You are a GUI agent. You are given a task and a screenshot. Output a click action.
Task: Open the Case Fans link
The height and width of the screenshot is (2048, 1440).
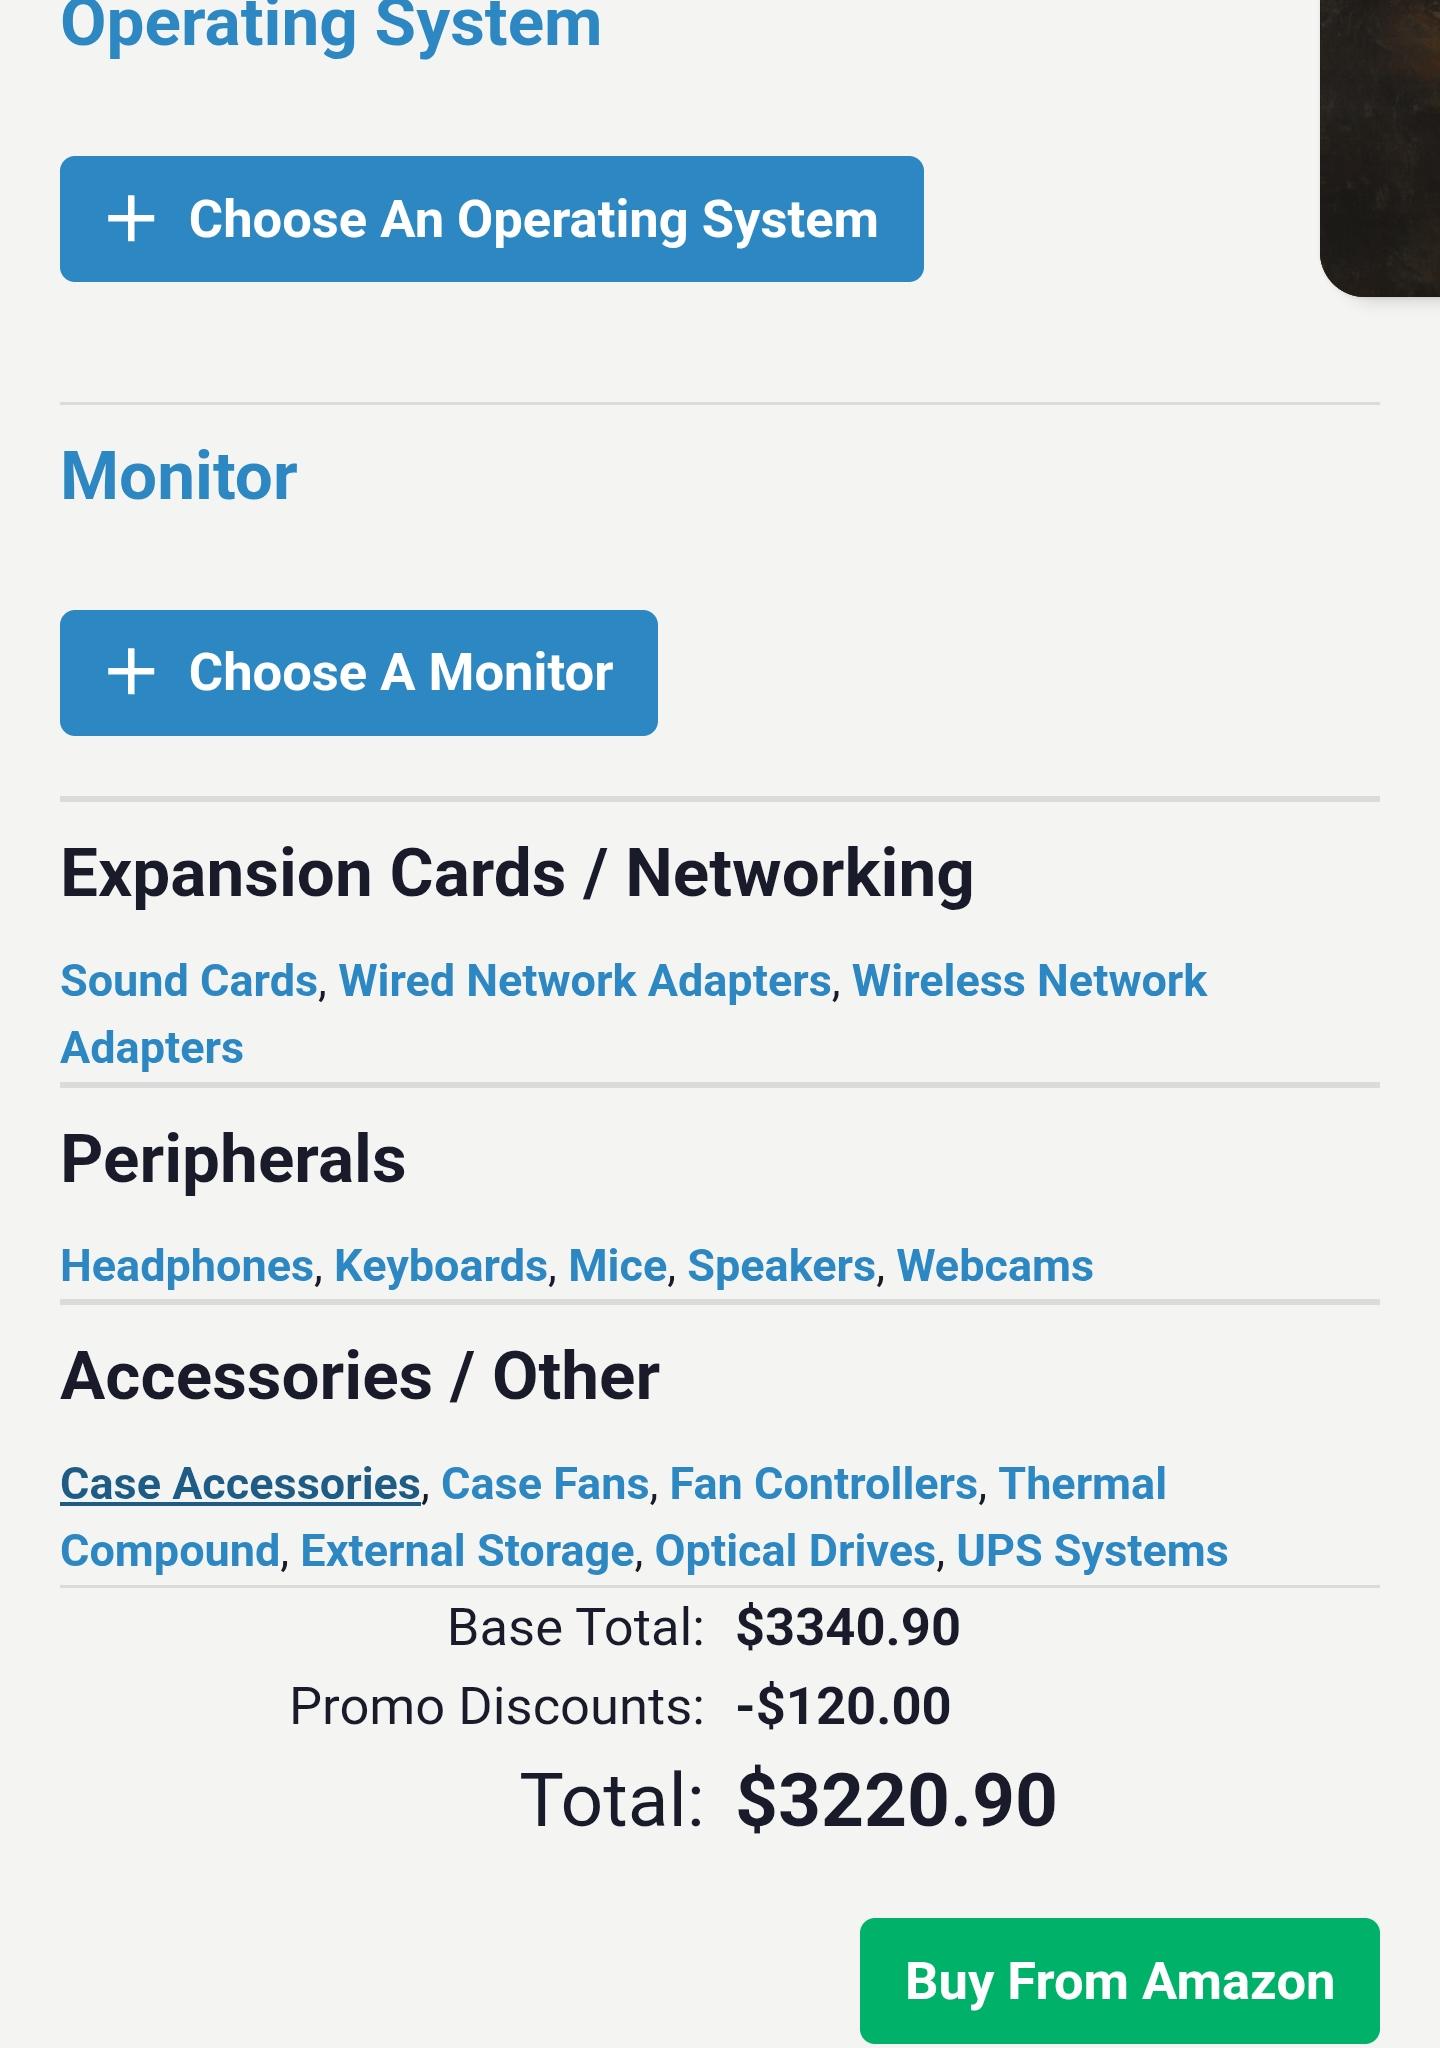545,1484
